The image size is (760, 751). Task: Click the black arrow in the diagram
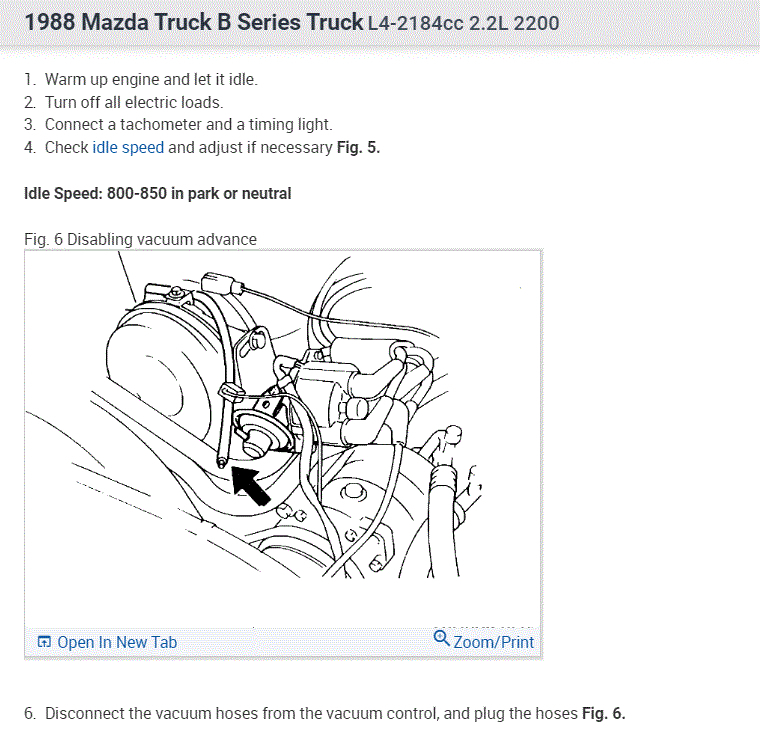(252, 487)
